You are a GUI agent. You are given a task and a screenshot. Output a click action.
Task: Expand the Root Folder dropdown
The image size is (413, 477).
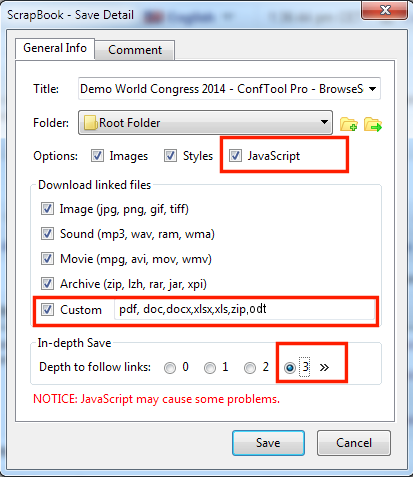tap(324, 122)
